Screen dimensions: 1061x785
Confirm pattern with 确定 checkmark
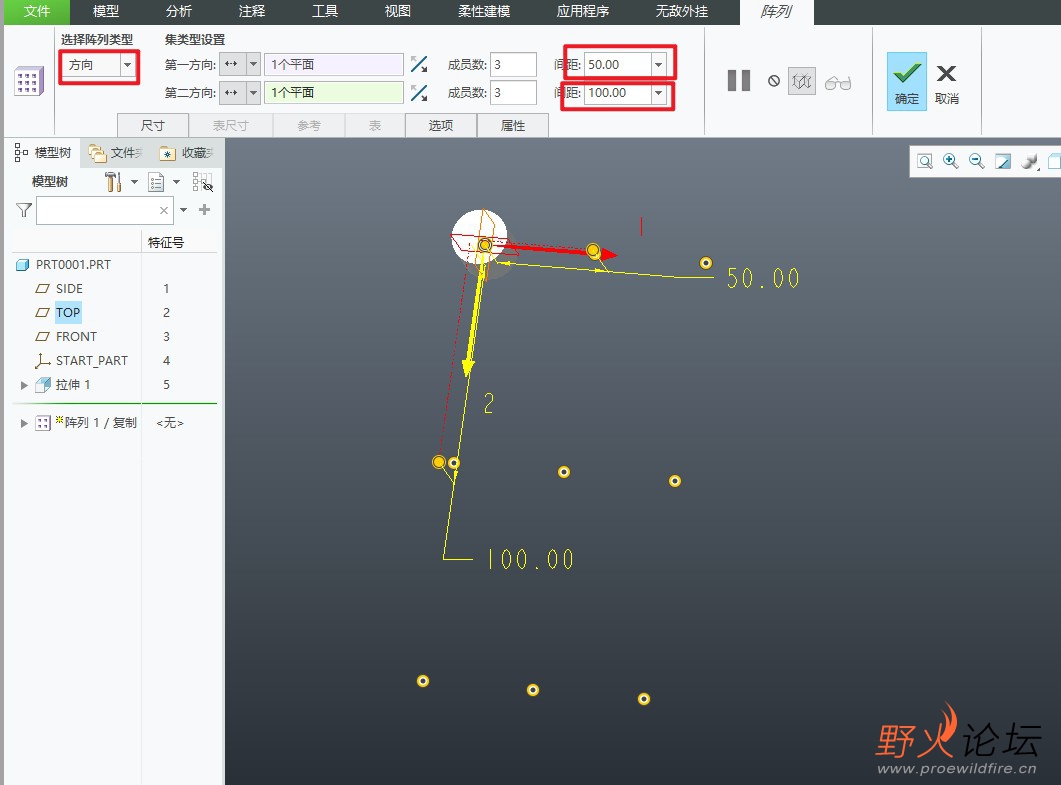pos(907,81)
